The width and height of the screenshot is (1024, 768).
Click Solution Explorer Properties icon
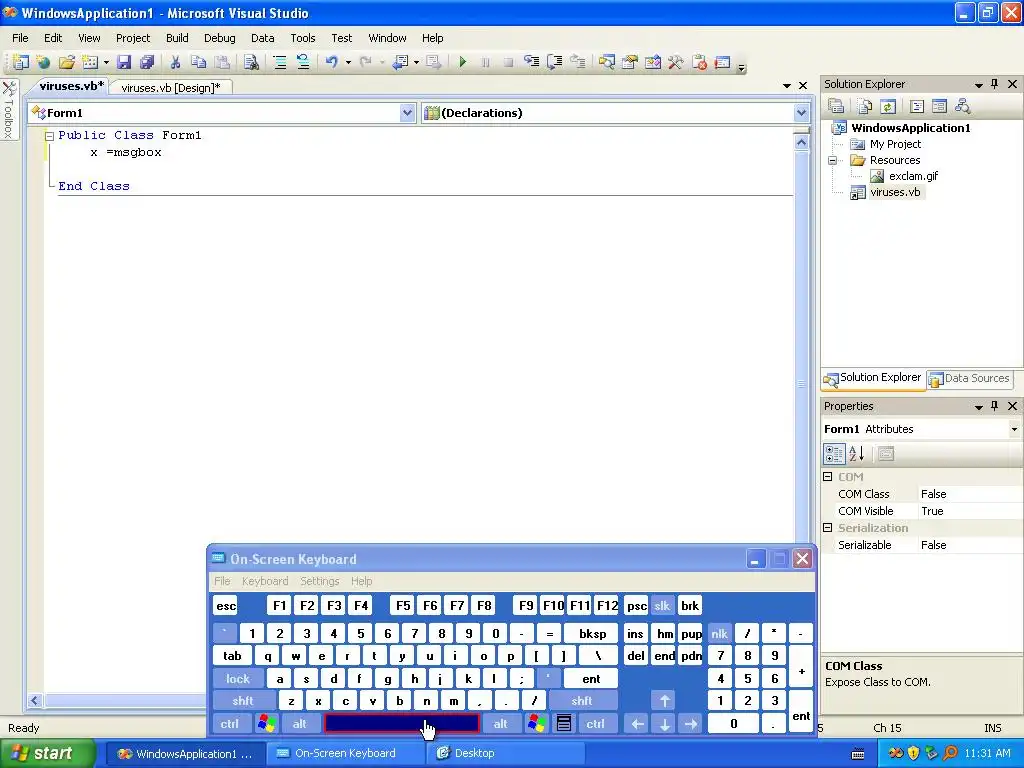click(836, 106)
